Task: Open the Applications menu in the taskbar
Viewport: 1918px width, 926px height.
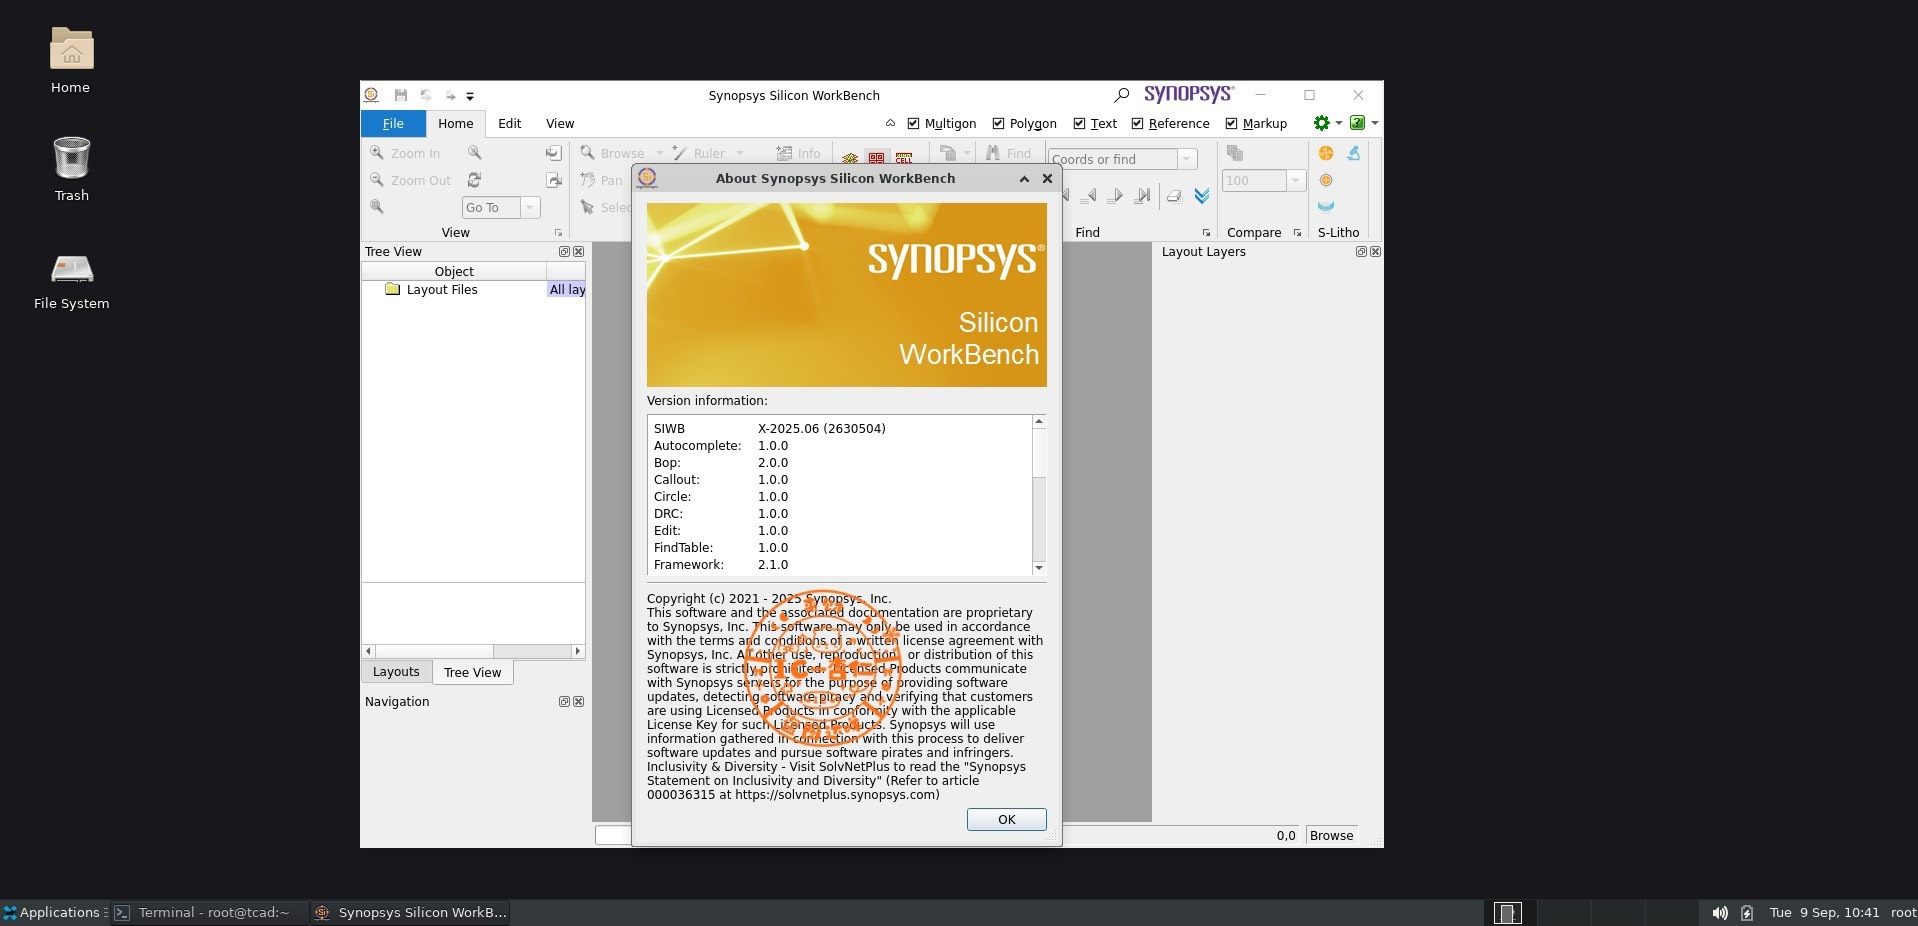Action: pos(53,912)
